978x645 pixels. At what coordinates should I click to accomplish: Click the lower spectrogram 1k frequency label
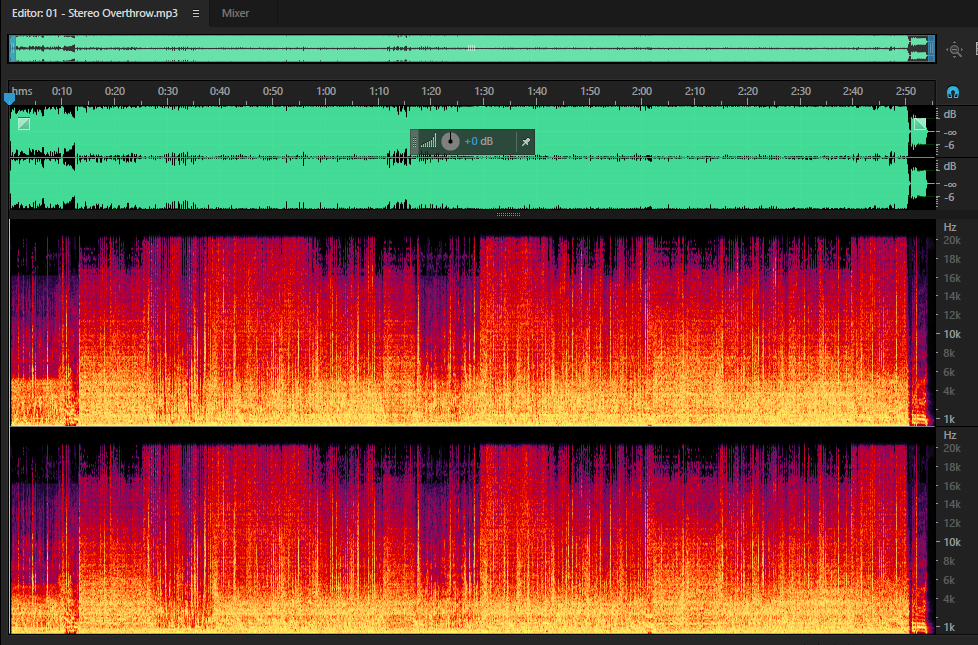point(949,627)
